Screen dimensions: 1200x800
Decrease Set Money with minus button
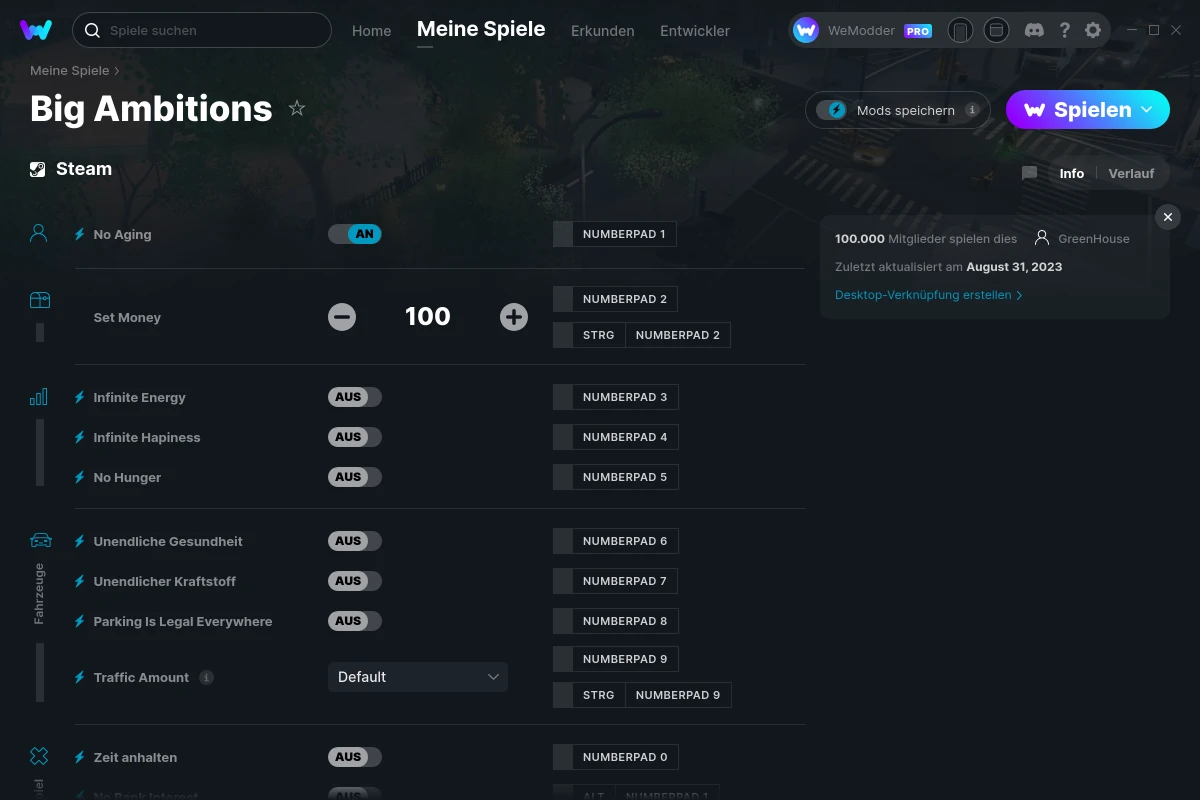click(x=342, y=317)
